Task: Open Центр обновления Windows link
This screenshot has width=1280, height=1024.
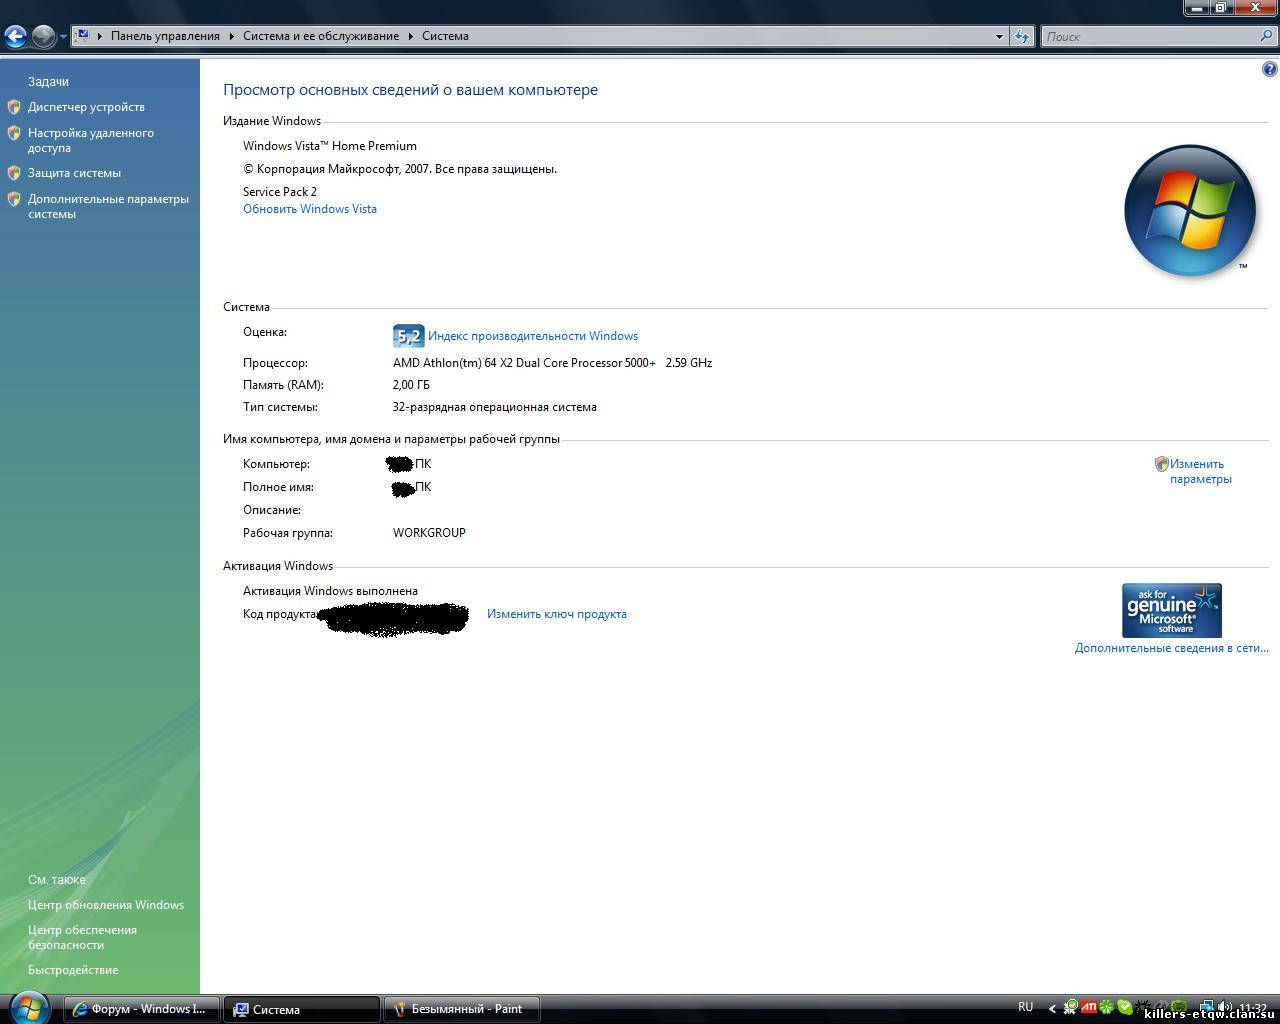Action: pos(106,905)
